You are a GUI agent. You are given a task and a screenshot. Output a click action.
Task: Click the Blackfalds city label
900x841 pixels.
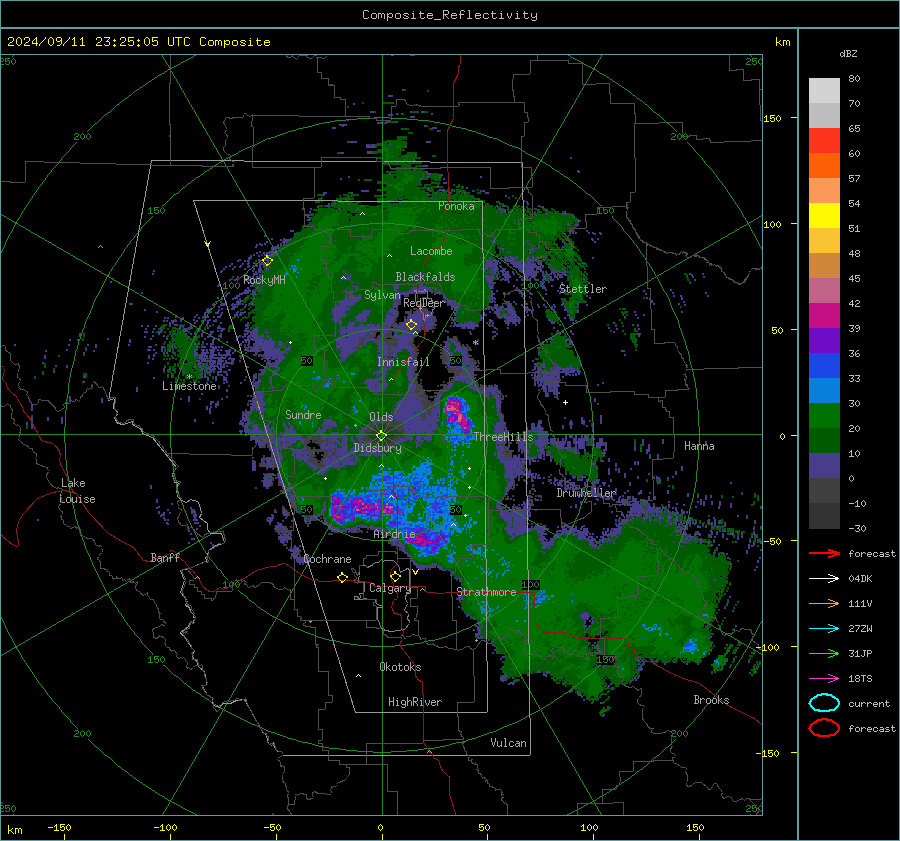(425, 277)
